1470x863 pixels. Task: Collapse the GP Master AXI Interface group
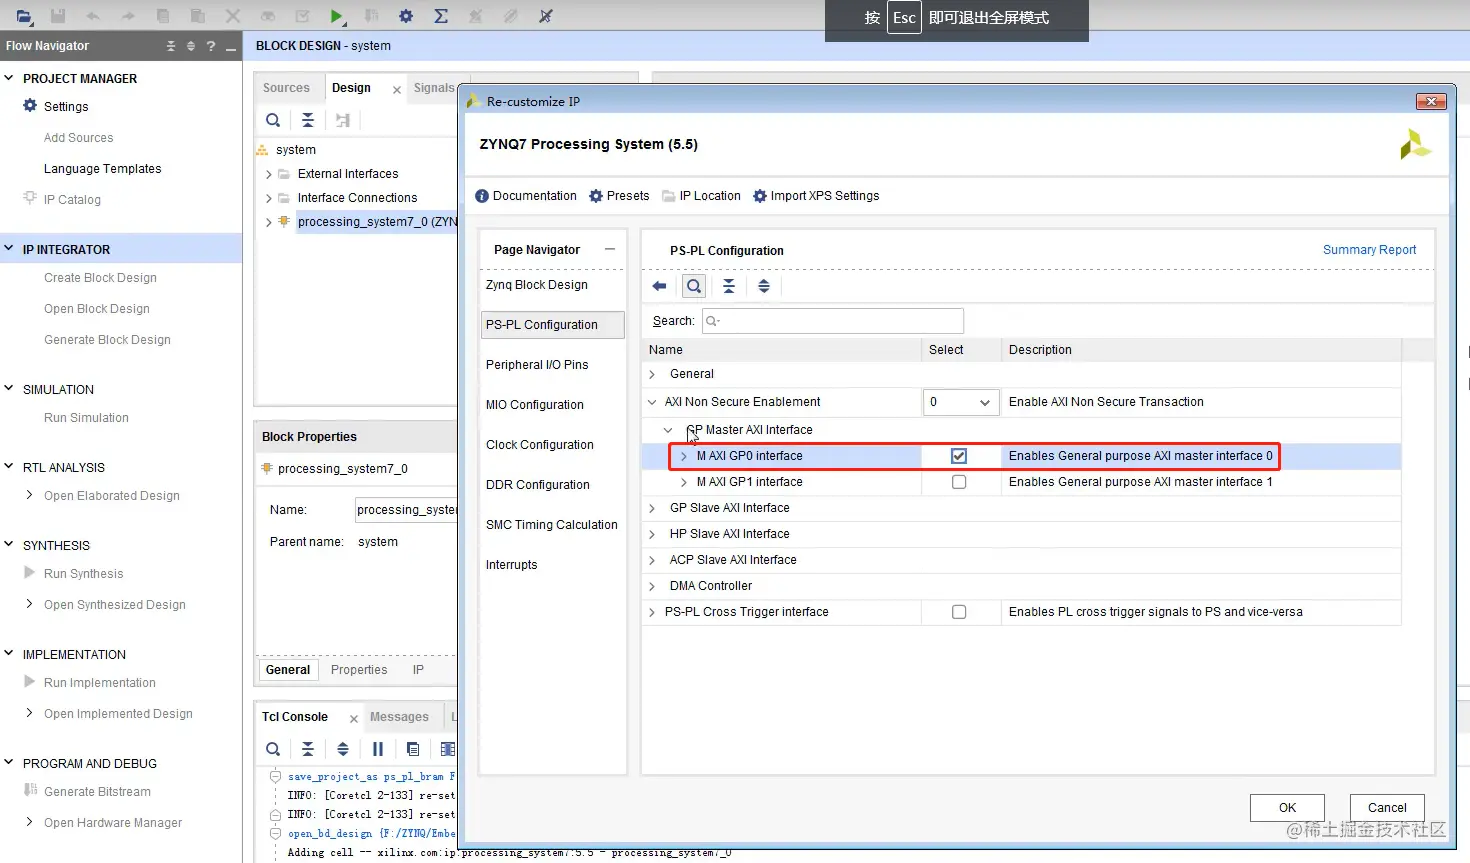[668, 430]
